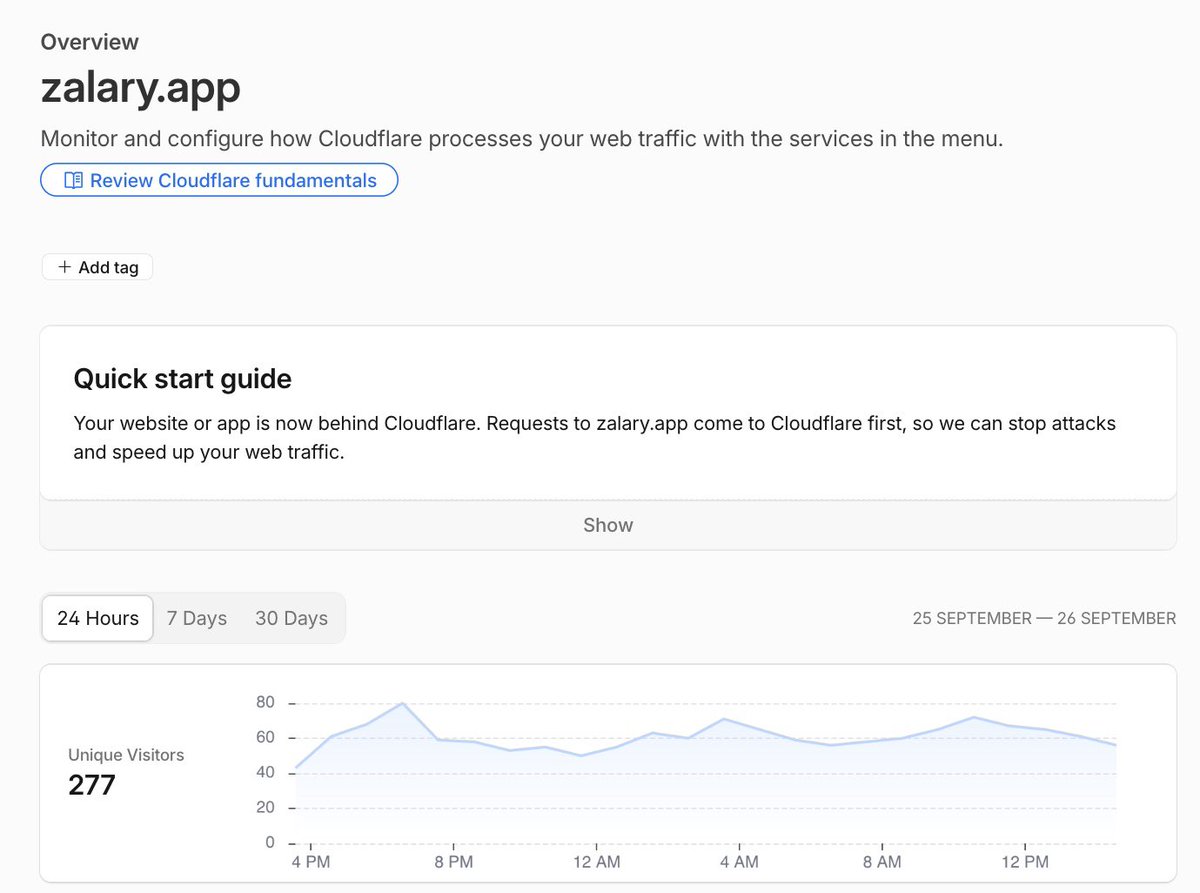Click the 4 PM marker on the chart

click(311, 862)
